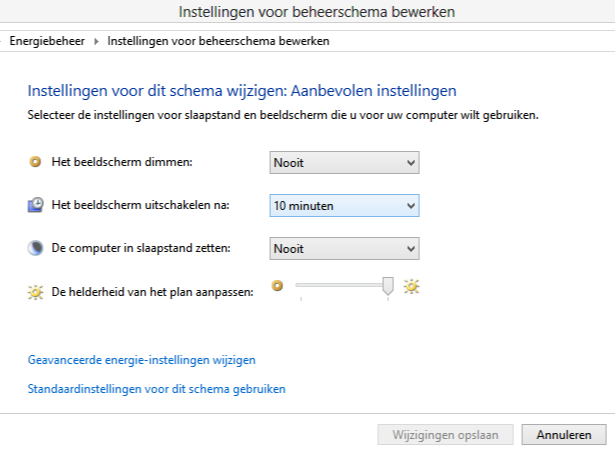Viewport: 615px width, 456px height.
Task: Click the moon icon beside 'slaapstand zetten'
Action: point(35,248)
